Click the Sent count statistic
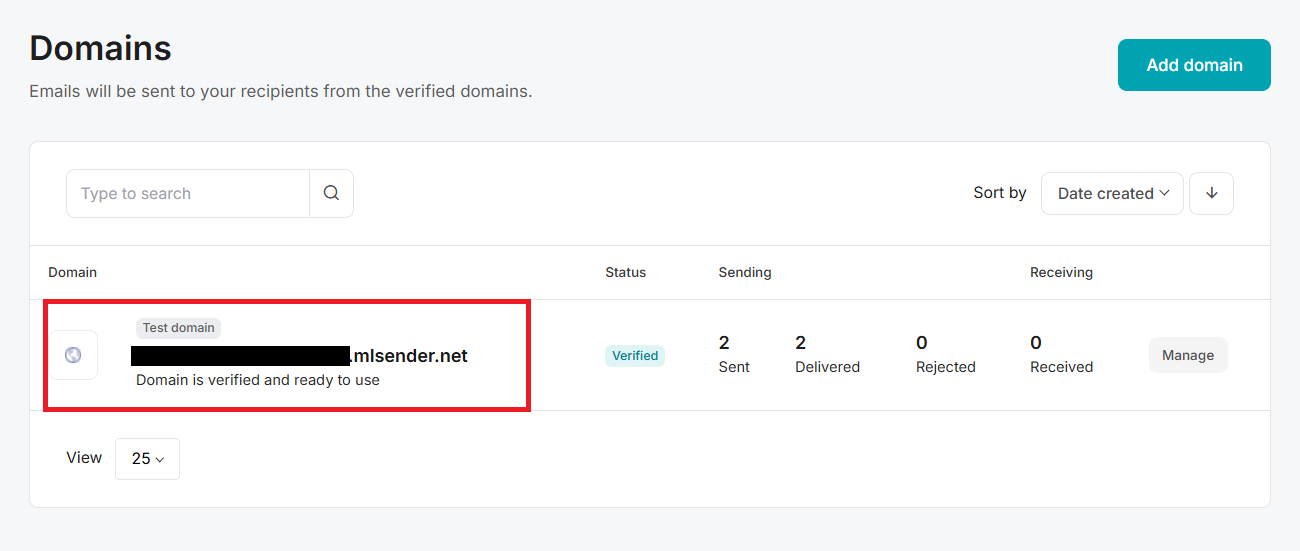 734,354
